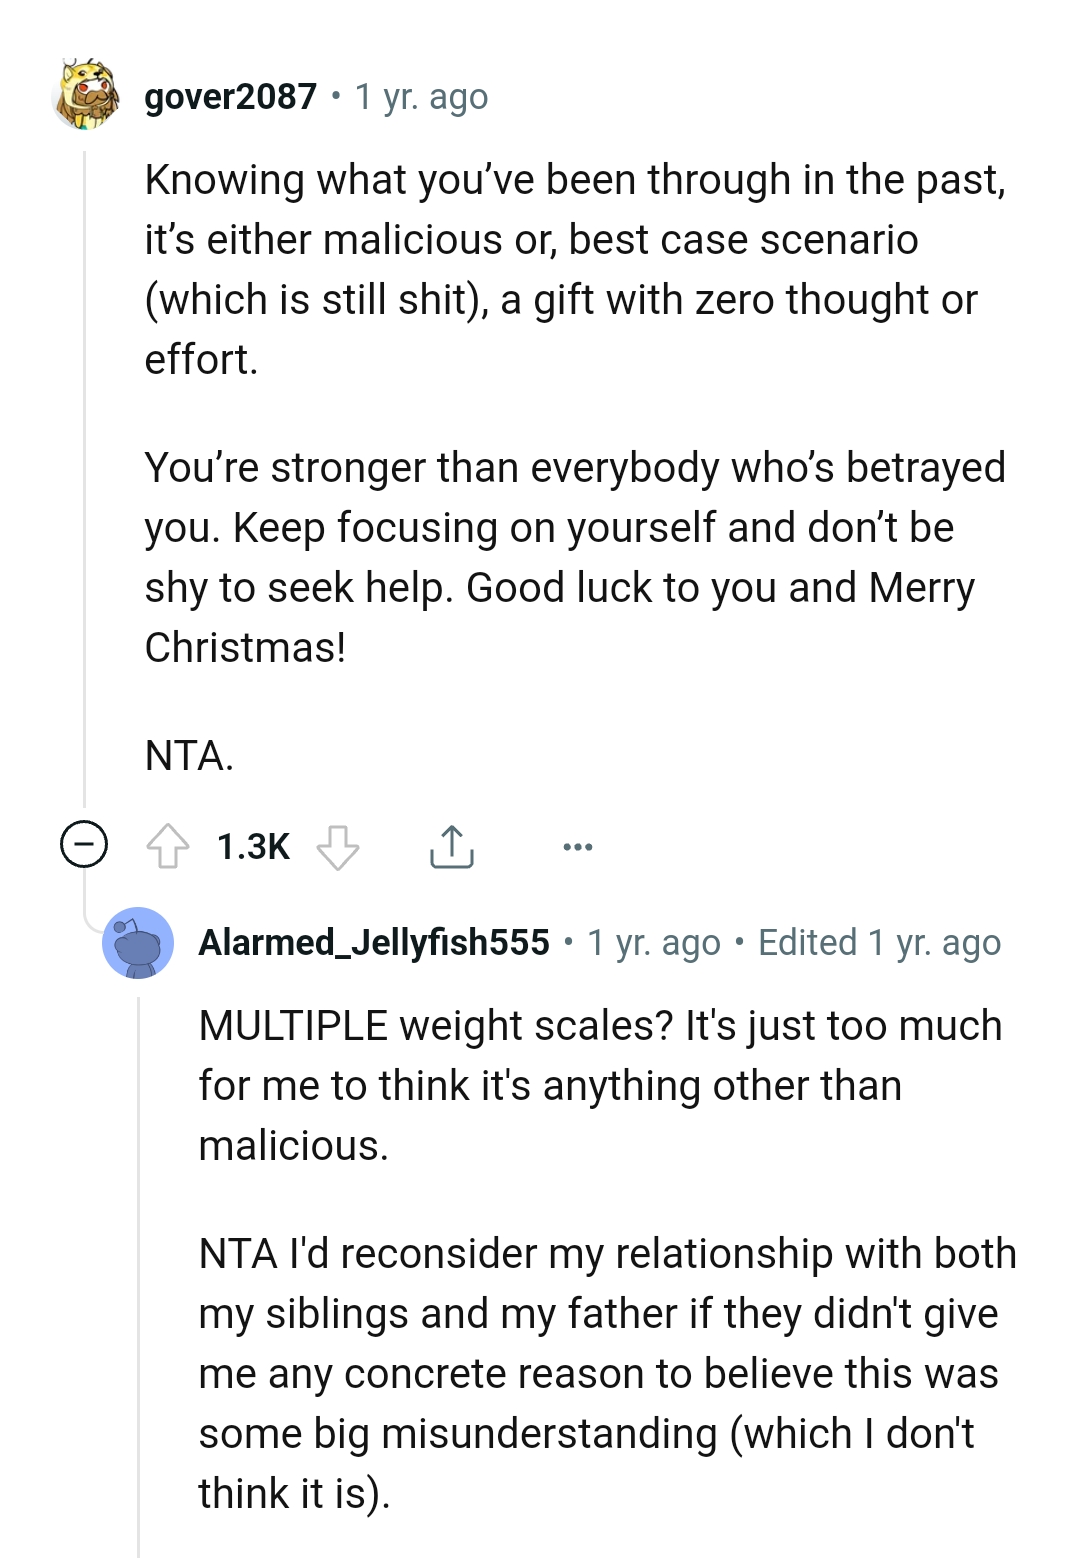Screen dimensions: 1080x1558
Task: Click the "Knowing what you've been through" paragraph
Action: point(575,269)
